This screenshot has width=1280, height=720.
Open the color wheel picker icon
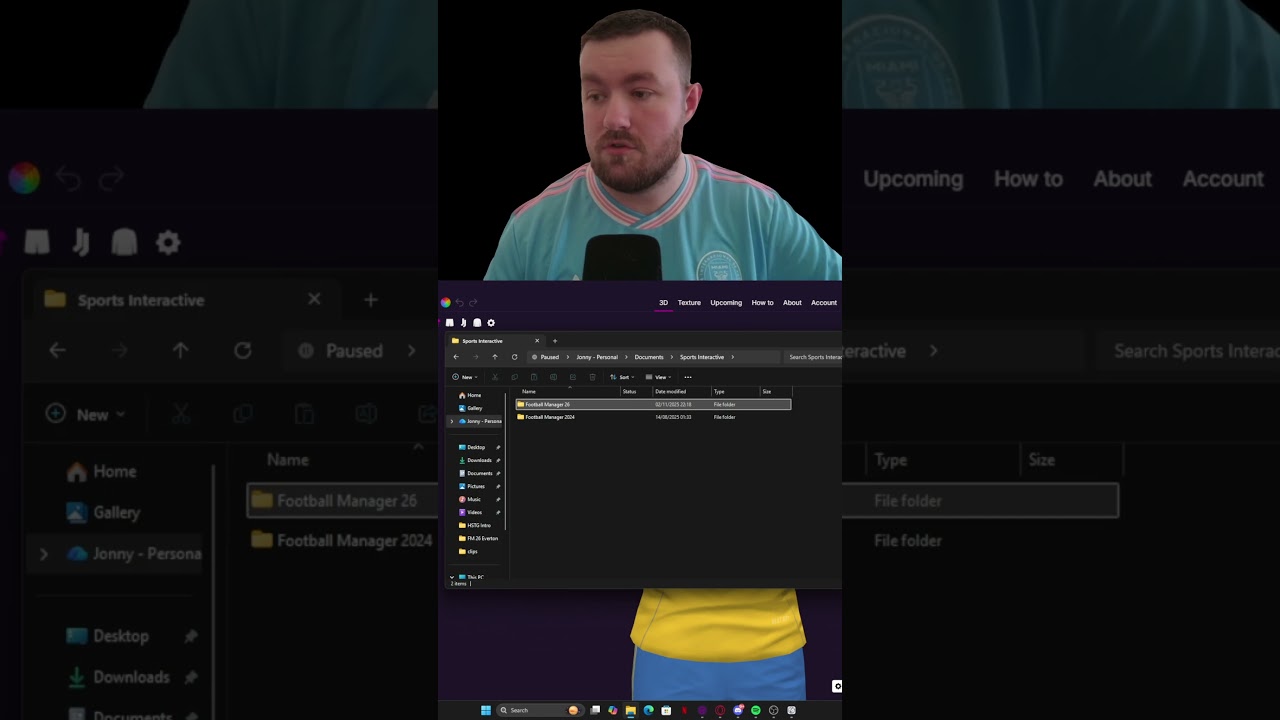click(445, 302)
